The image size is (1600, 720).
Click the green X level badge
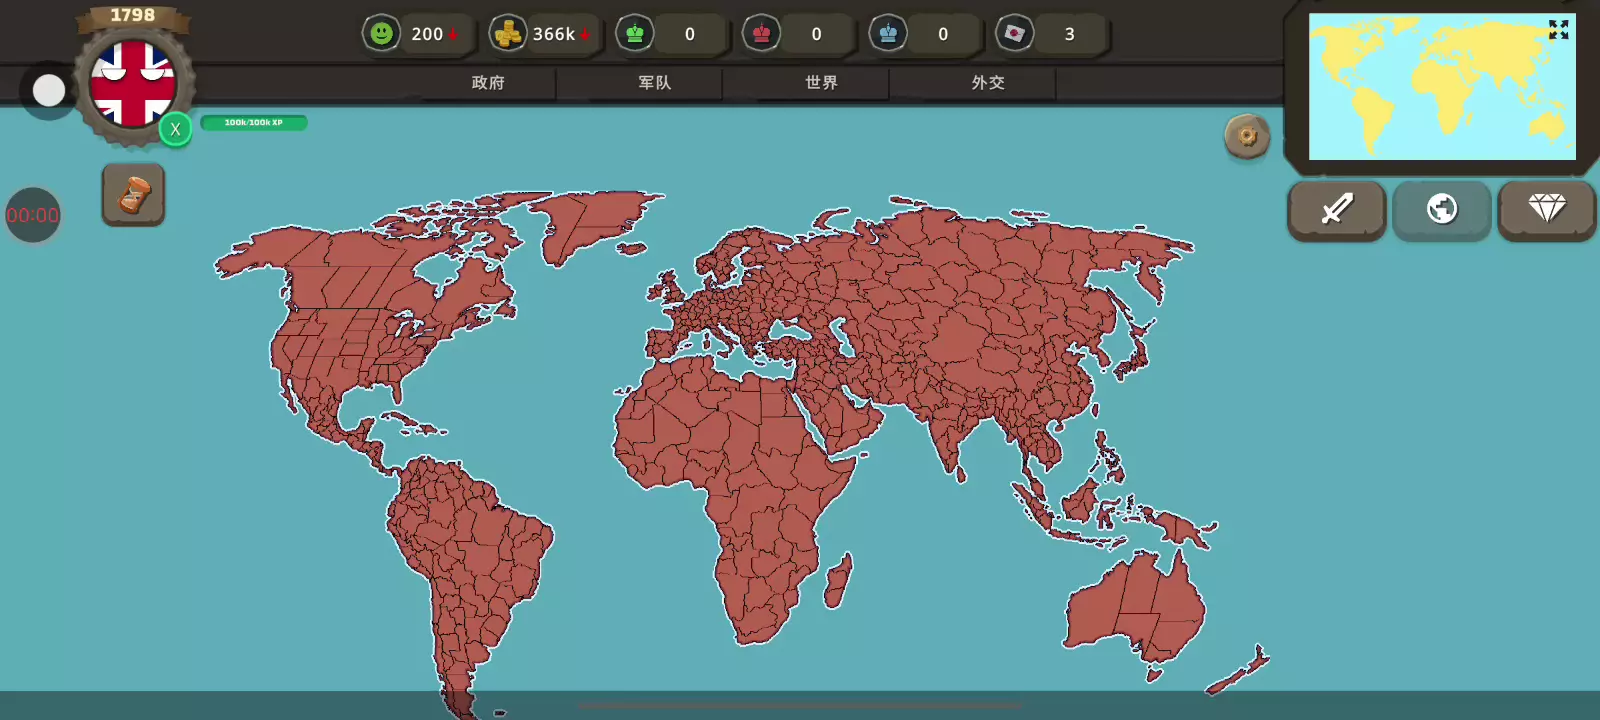click(x=175, y=129)
